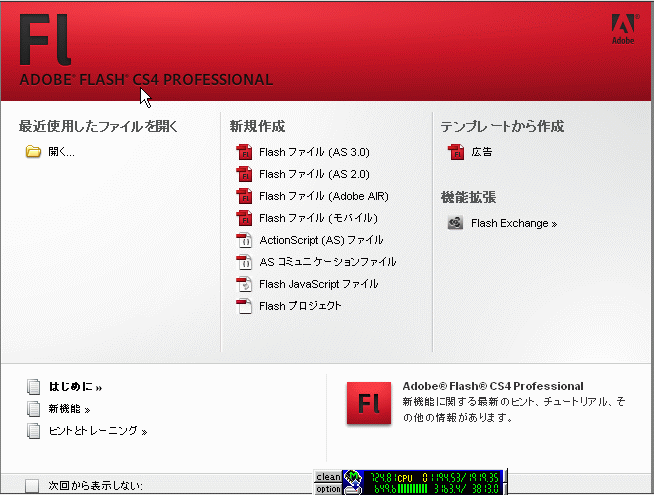Click the Flash ファイル (Adobe AIR) icon
The height and width of the screenshot is (495, 654).
tap(244, 196)
